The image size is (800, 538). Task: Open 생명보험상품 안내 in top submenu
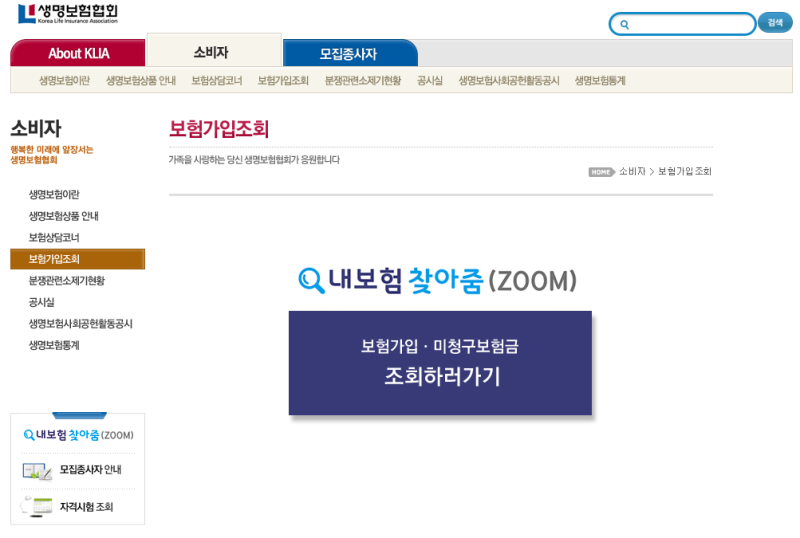141,81
